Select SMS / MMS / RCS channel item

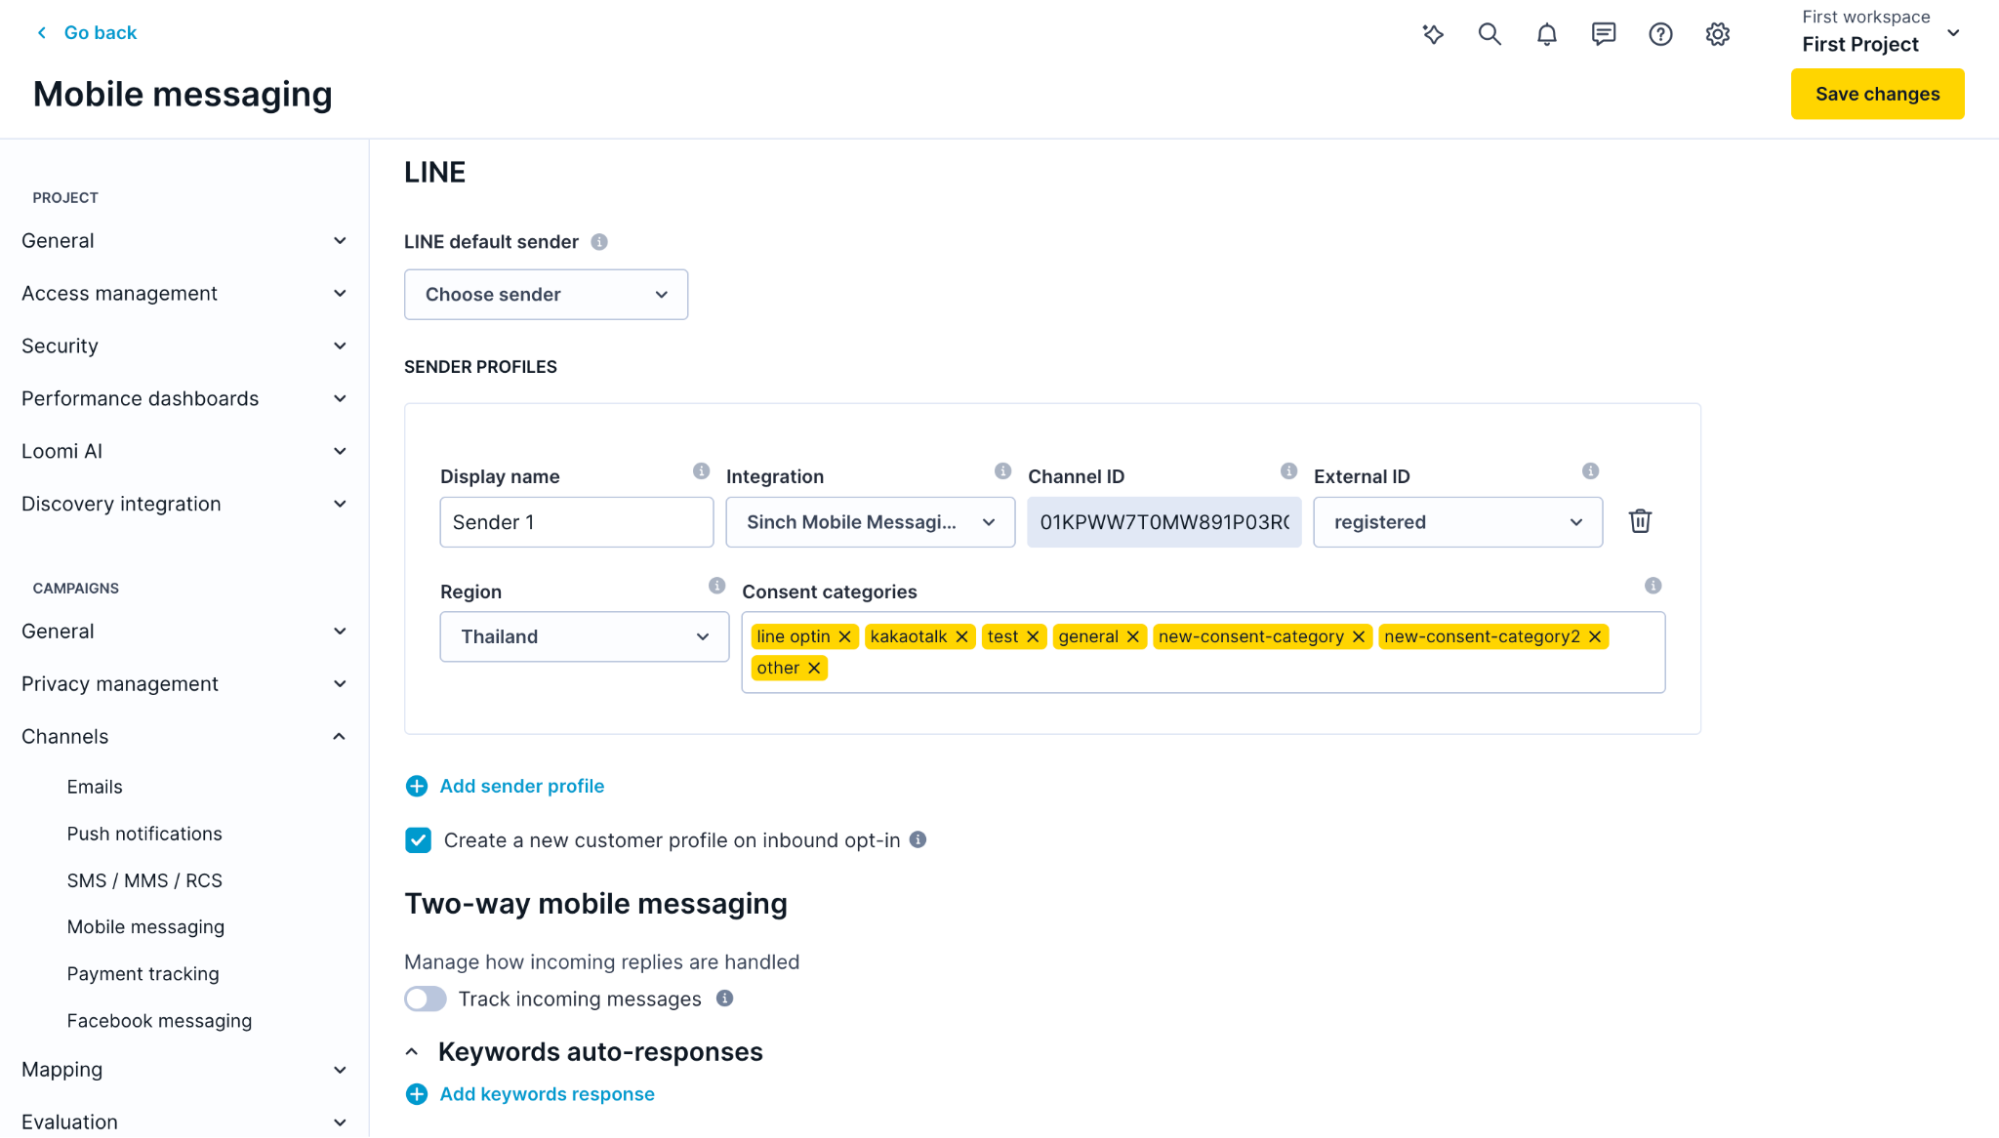point(144,881)
